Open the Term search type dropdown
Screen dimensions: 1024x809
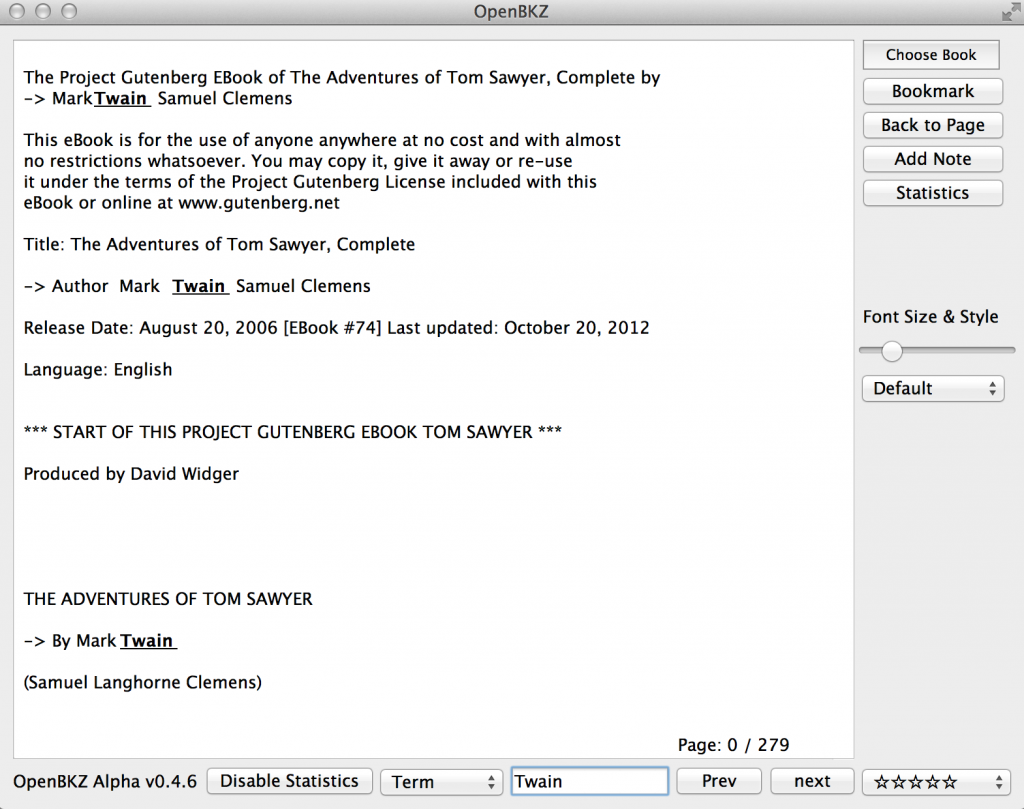[x=441, y=782]
